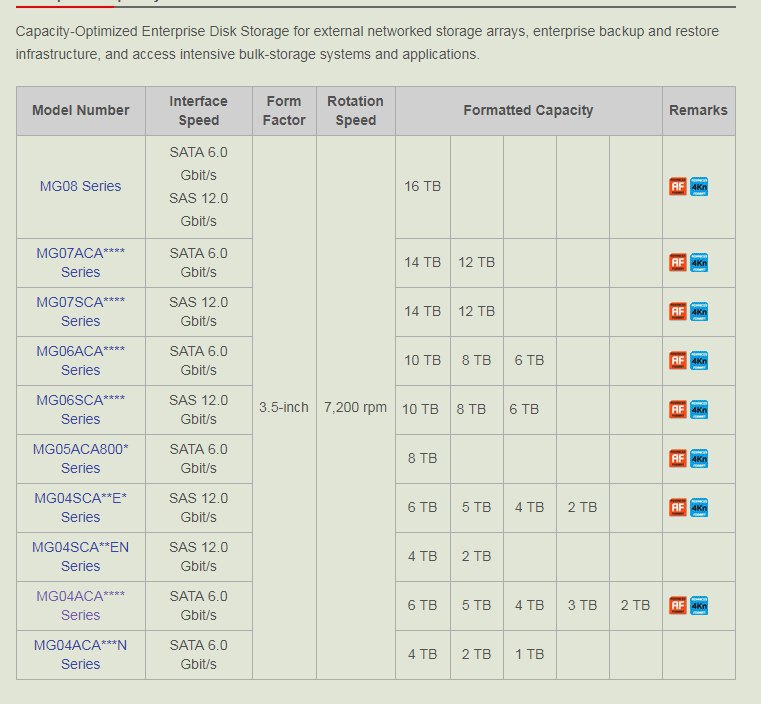The image size is (761, 704).
Task: Click the AF icon in MG08 Series row
Action: pos(678,187)
